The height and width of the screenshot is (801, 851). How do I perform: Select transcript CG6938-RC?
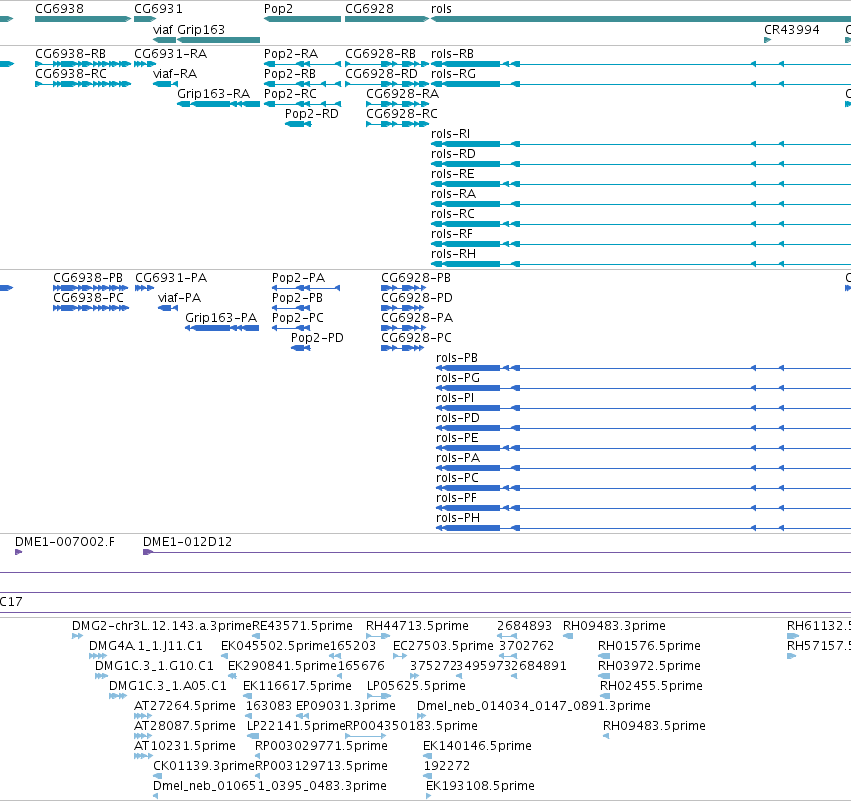83,84
